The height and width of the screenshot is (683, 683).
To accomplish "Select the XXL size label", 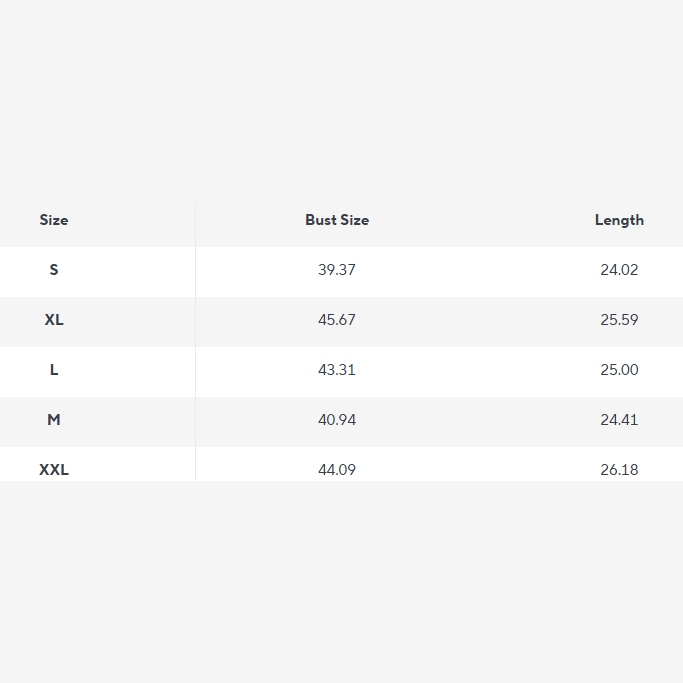I will click(x=54, y=469).
